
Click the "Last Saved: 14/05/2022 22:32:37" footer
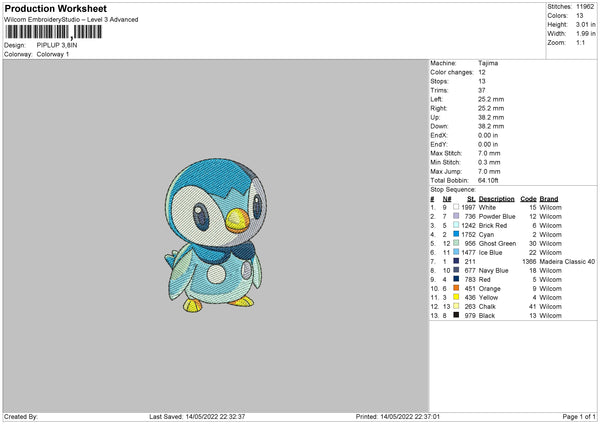click(197, 417)
